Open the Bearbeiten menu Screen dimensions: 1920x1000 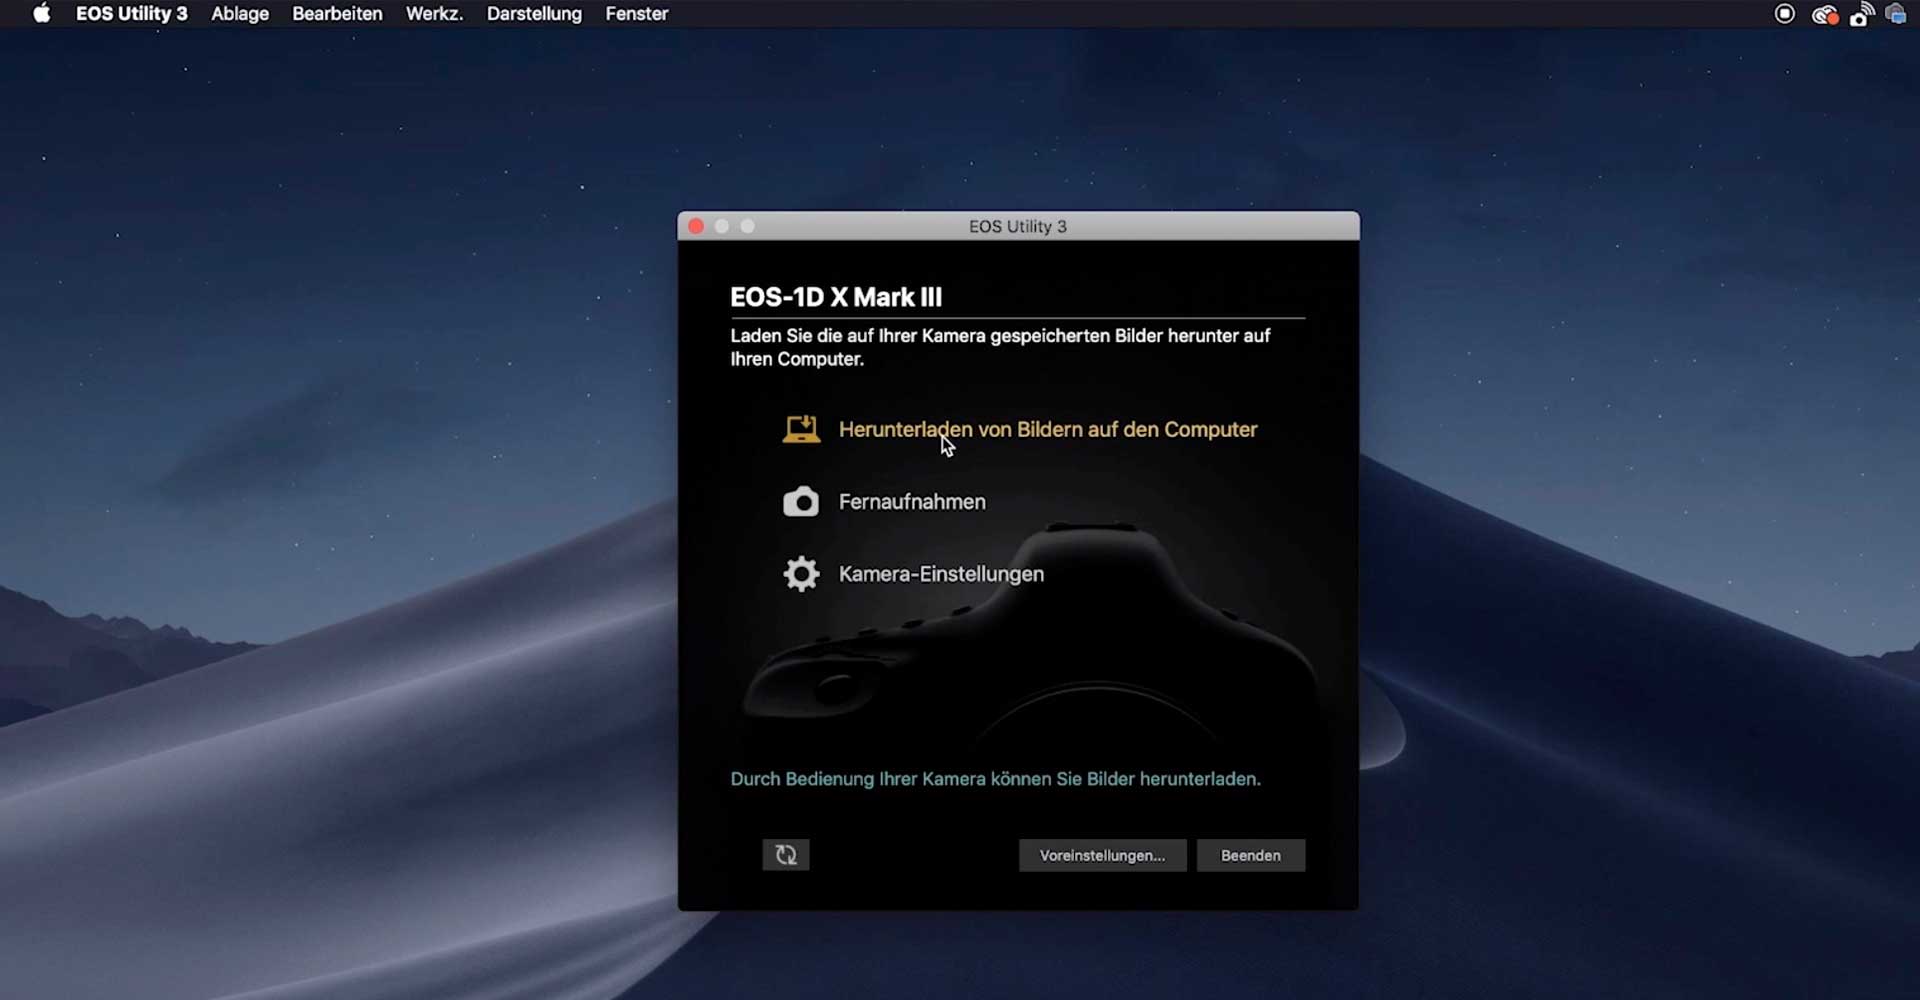(337, 14)
